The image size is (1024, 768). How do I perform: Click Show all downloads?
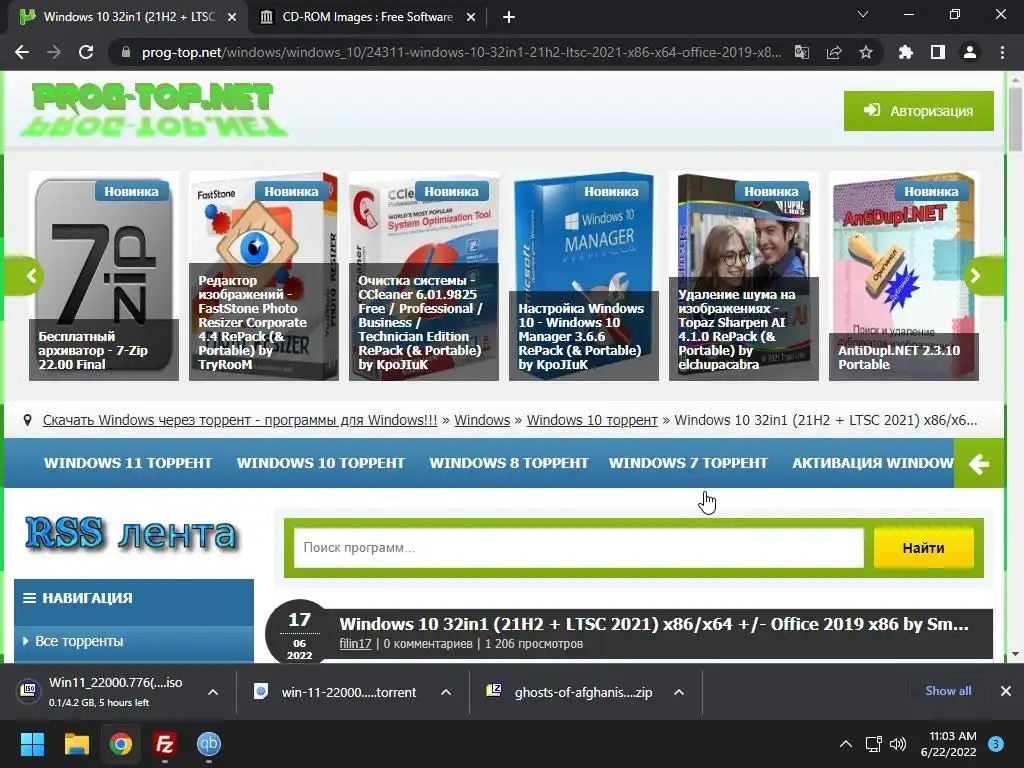pyautogui.click(x=948, y=691)
